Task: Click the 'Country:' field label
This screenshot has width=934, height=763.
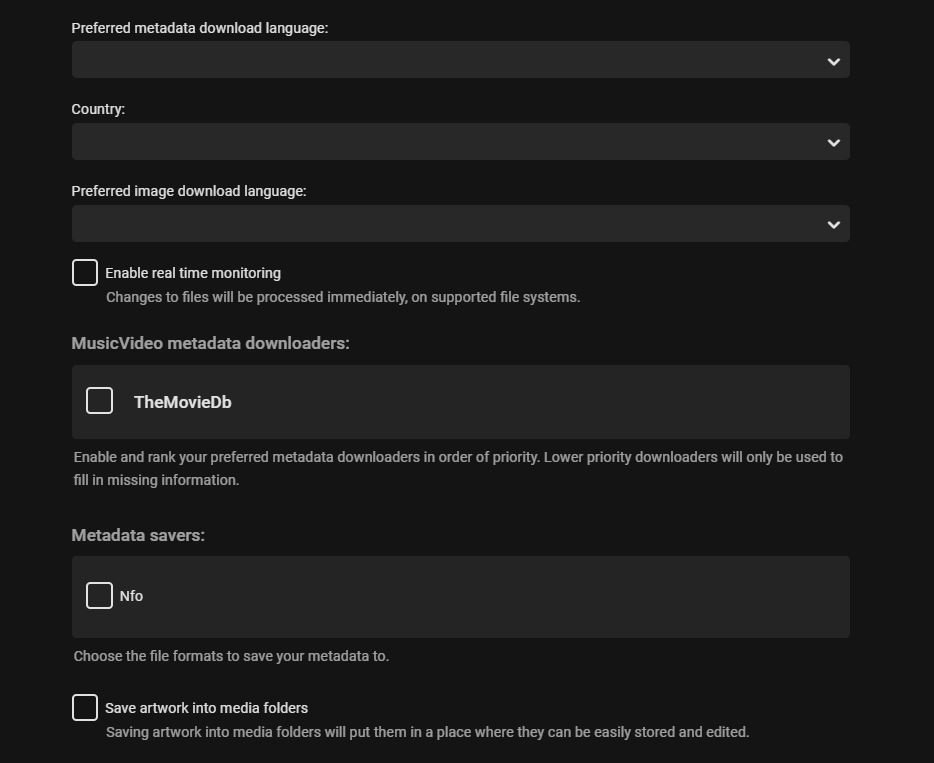Action: pos(98,109)
